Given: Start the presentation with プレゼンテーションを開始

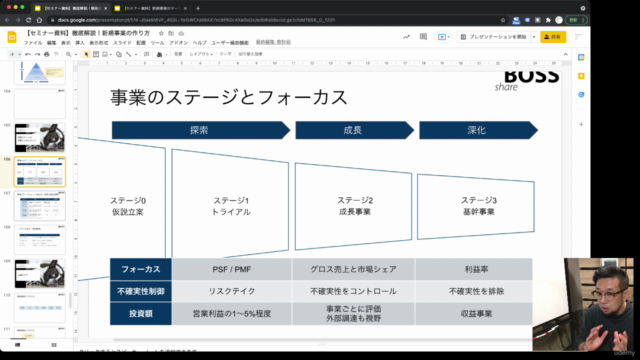Looking at the screenshot, I should pos(493,37).
